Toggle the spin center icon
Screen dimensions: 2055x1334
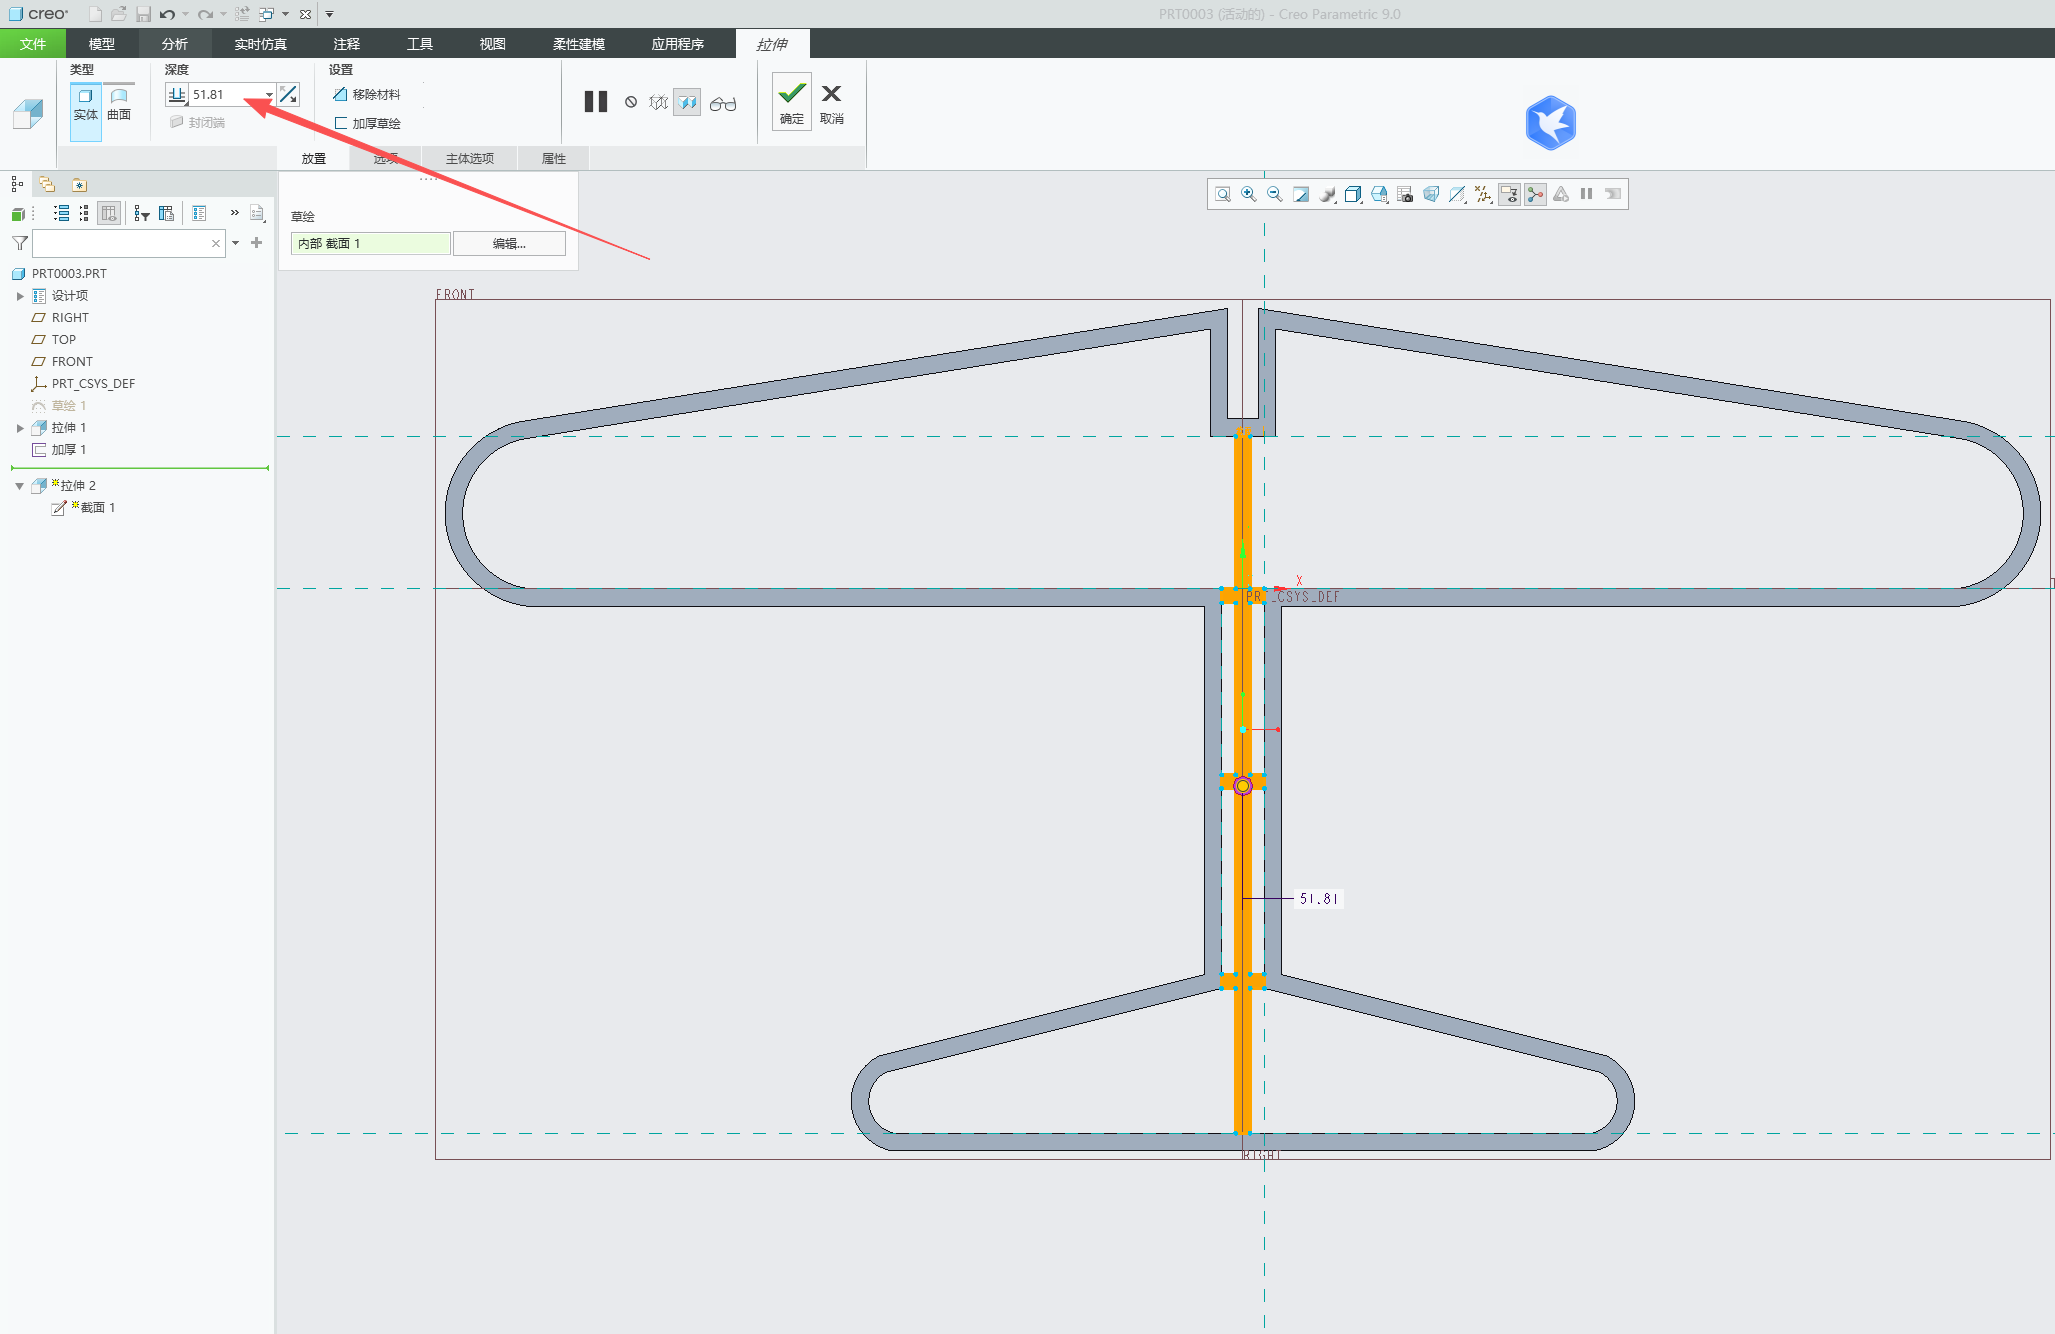point(1535,194)
